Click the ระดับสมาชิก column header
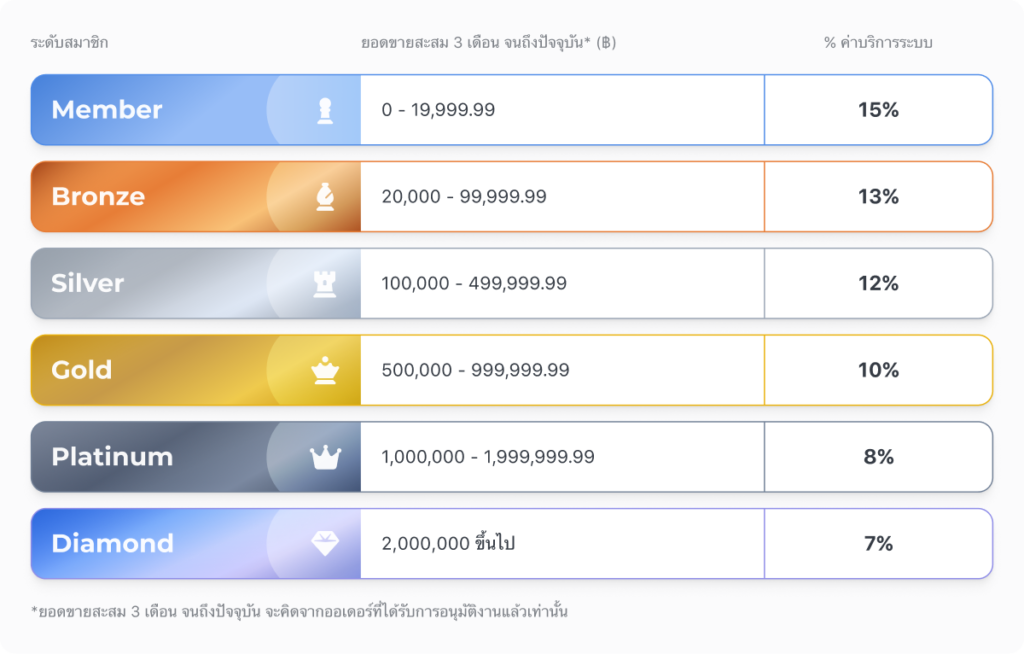 [70, 43]
